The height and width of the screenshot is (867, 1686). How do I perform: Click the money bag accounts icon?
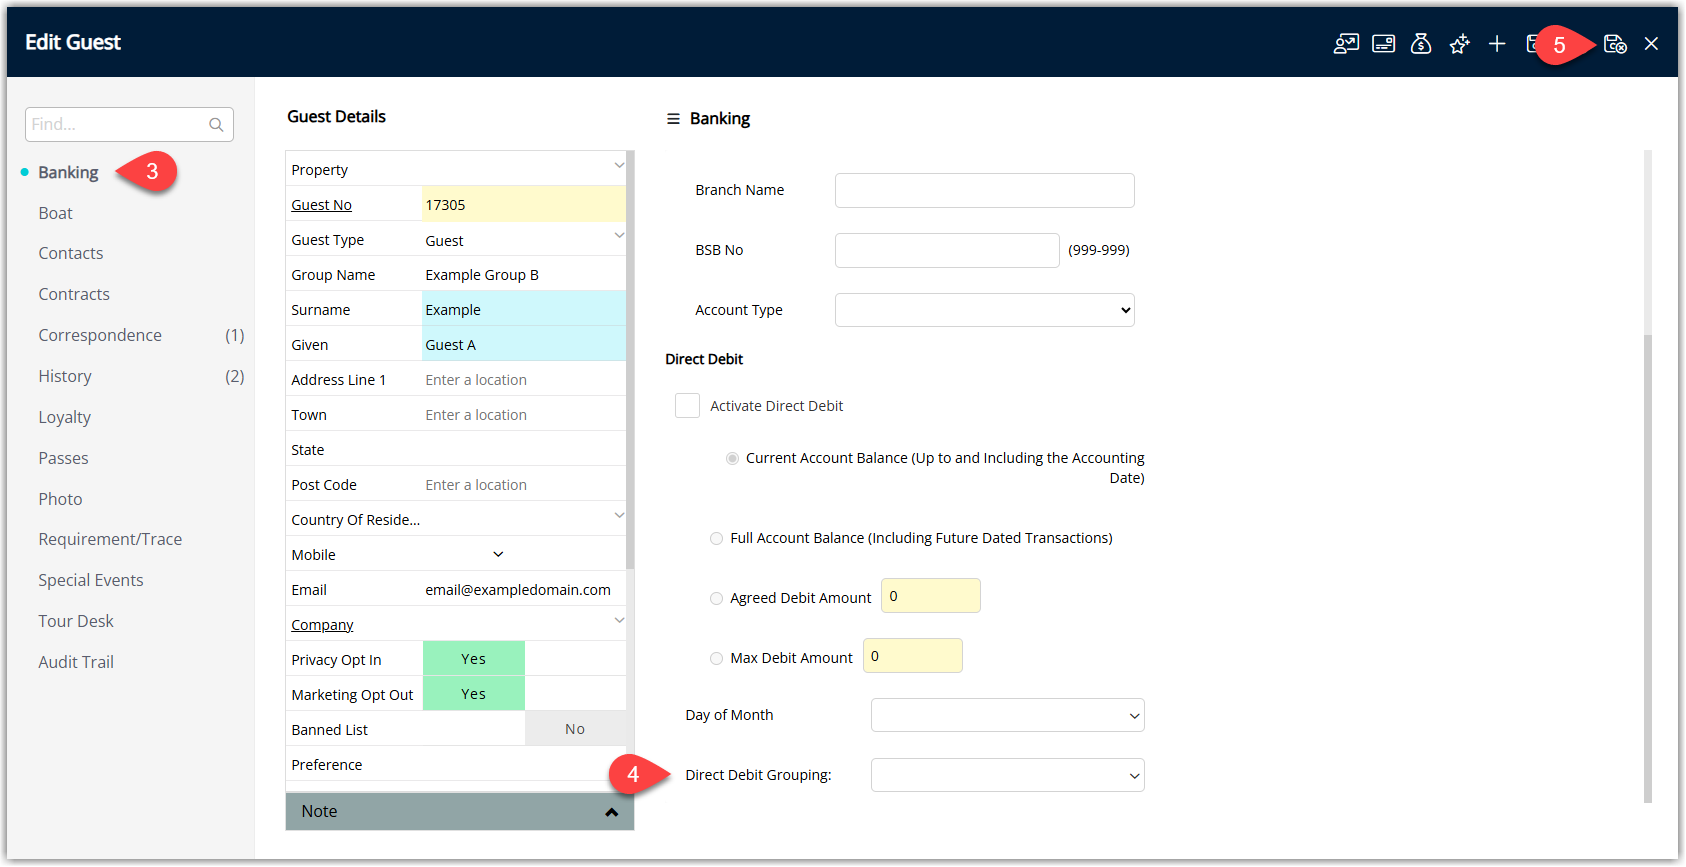(x=1421, y=44)
